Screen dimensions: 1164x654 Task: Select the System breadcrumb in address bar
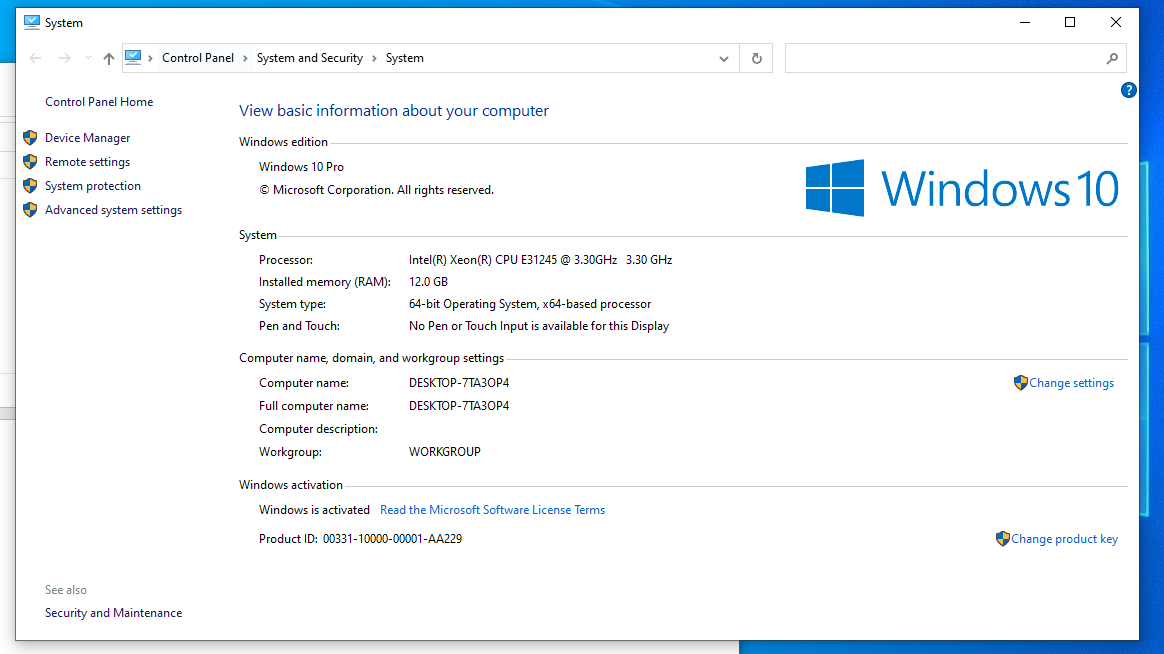click(405, 58)
